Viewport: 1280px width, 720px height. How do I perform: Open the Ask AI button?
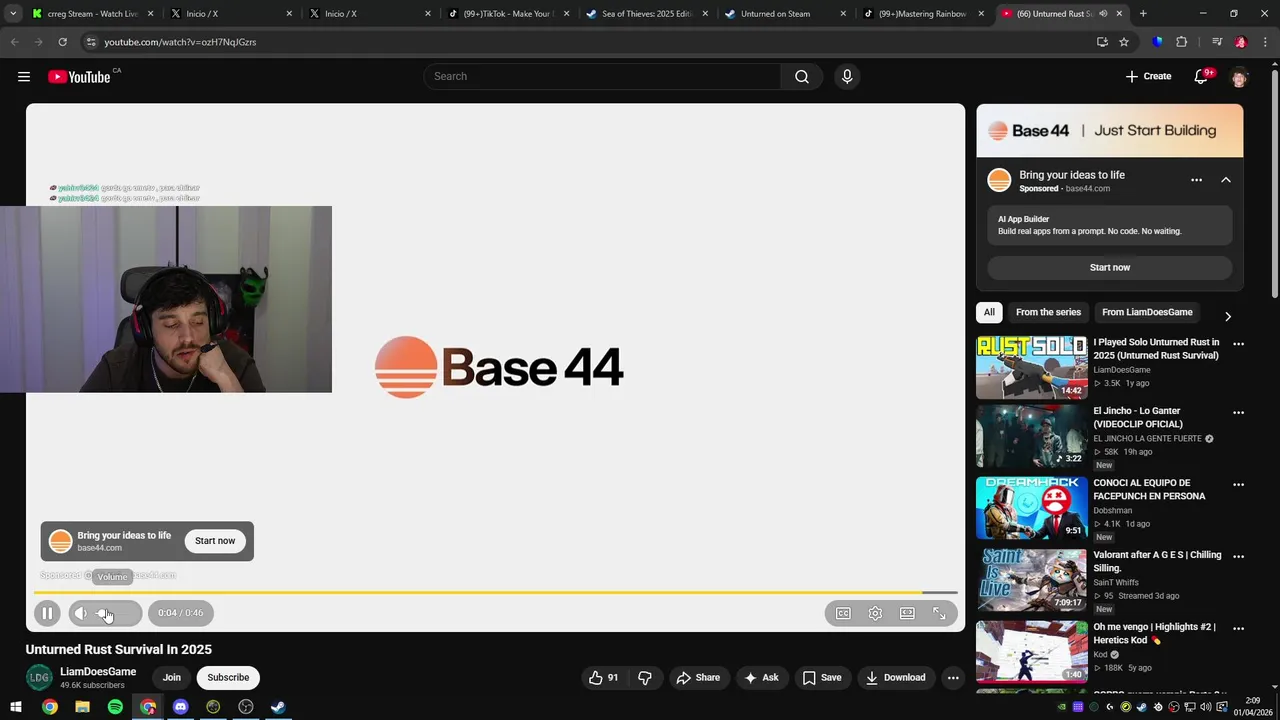(761, 678)
